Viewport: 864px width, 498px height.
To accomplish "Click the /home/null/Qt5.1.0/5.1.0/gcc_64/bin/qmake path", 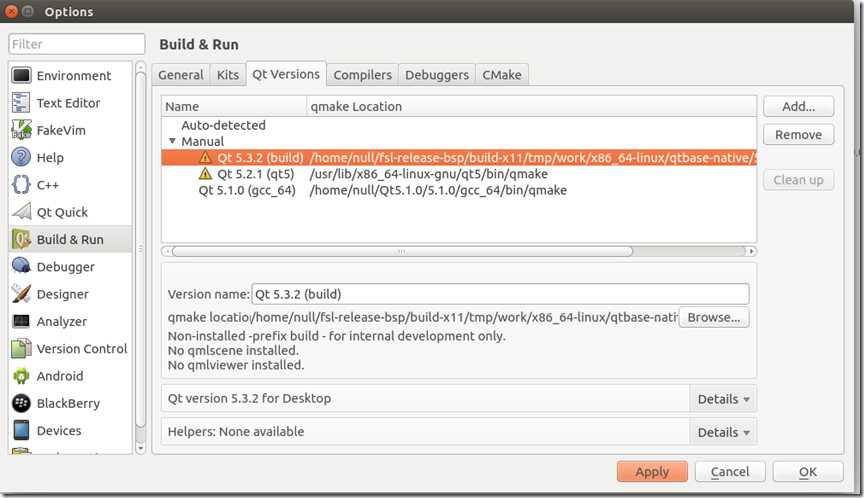I will pos(438,190).
